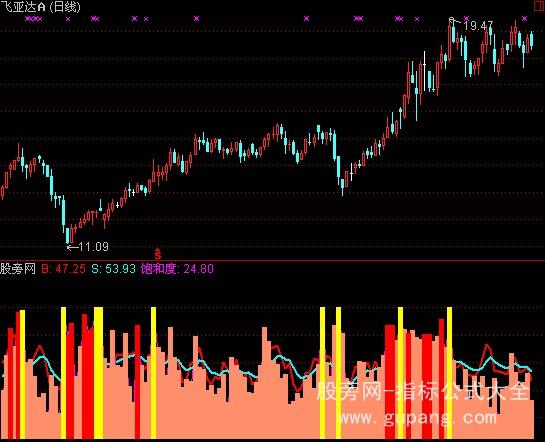The image size is (545, 442).
Task: Click the 股旁网 indicator name label
Action: (18, 269)
